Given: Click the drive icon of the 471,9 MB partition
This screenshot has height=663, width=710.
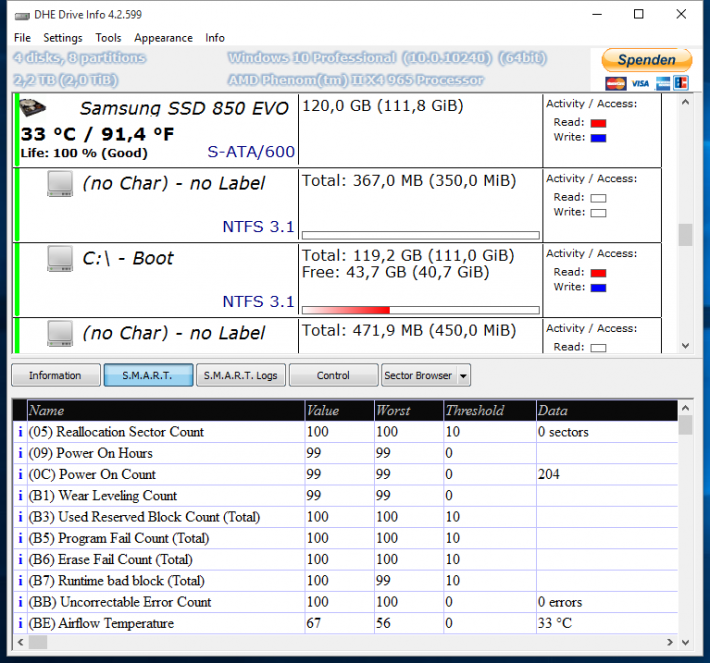Looking at the screenshot, I should tap(60, 334).
